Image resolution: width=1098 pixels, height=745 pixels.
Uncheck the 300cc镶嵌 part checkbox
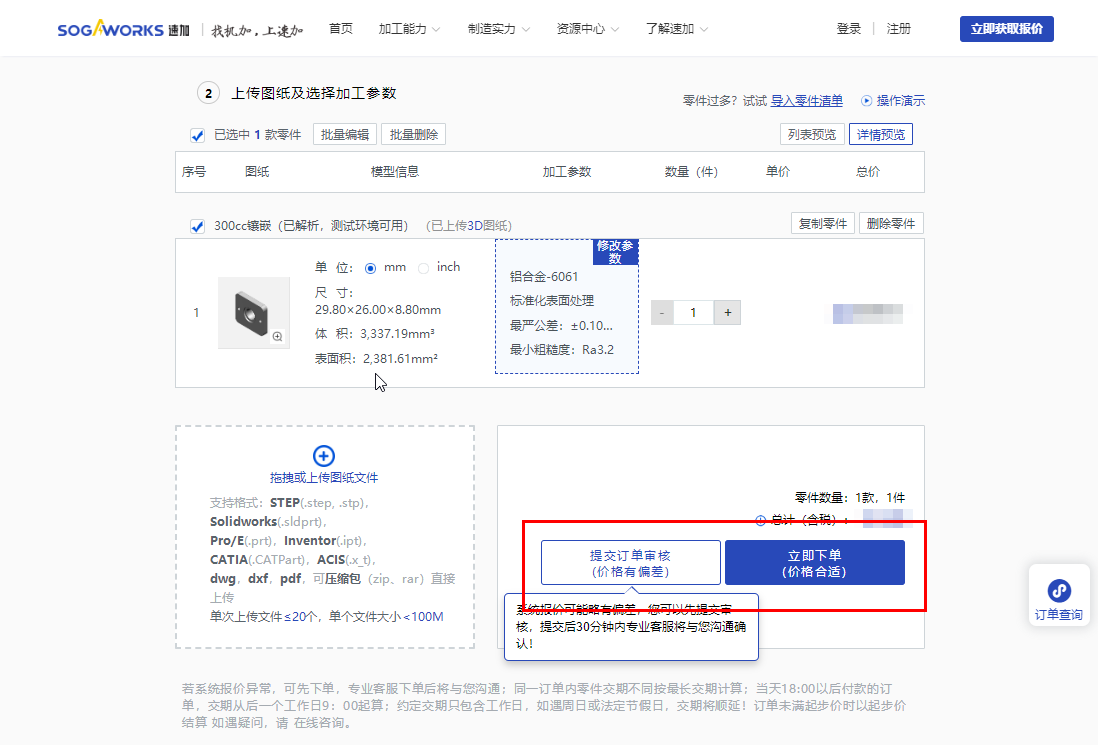198,226
